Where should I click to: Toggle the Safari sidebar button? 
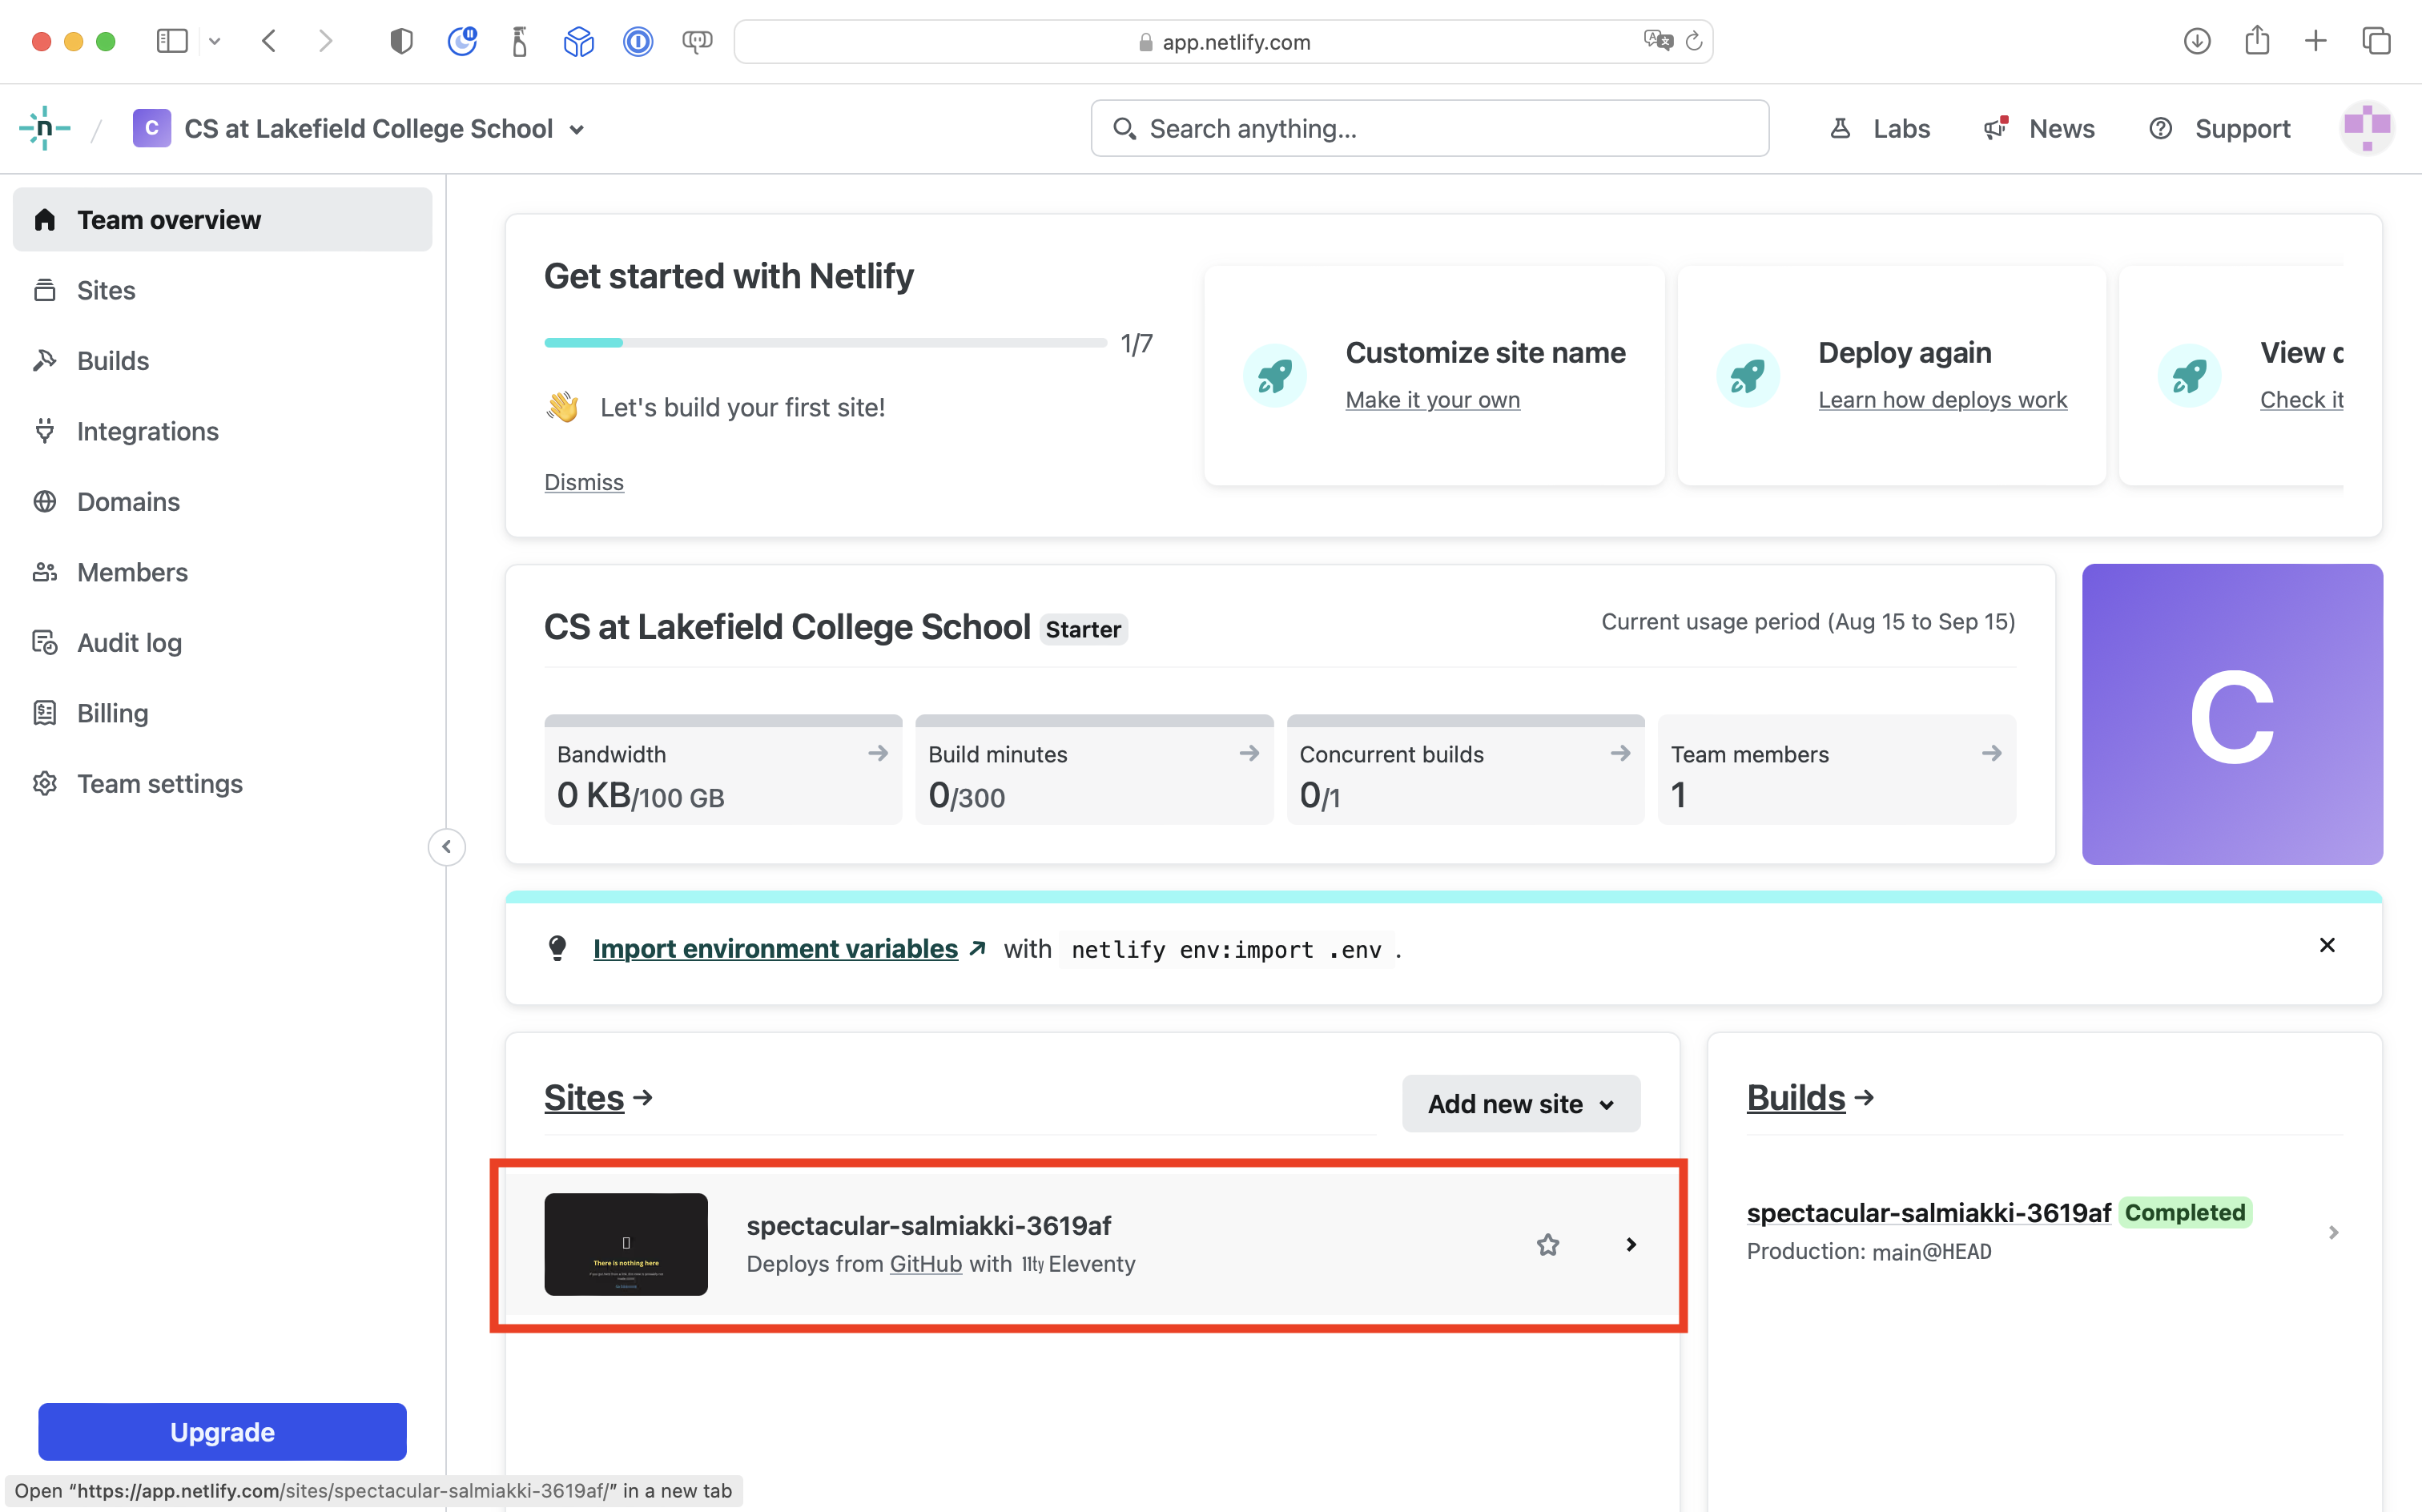tap(172, 41)
